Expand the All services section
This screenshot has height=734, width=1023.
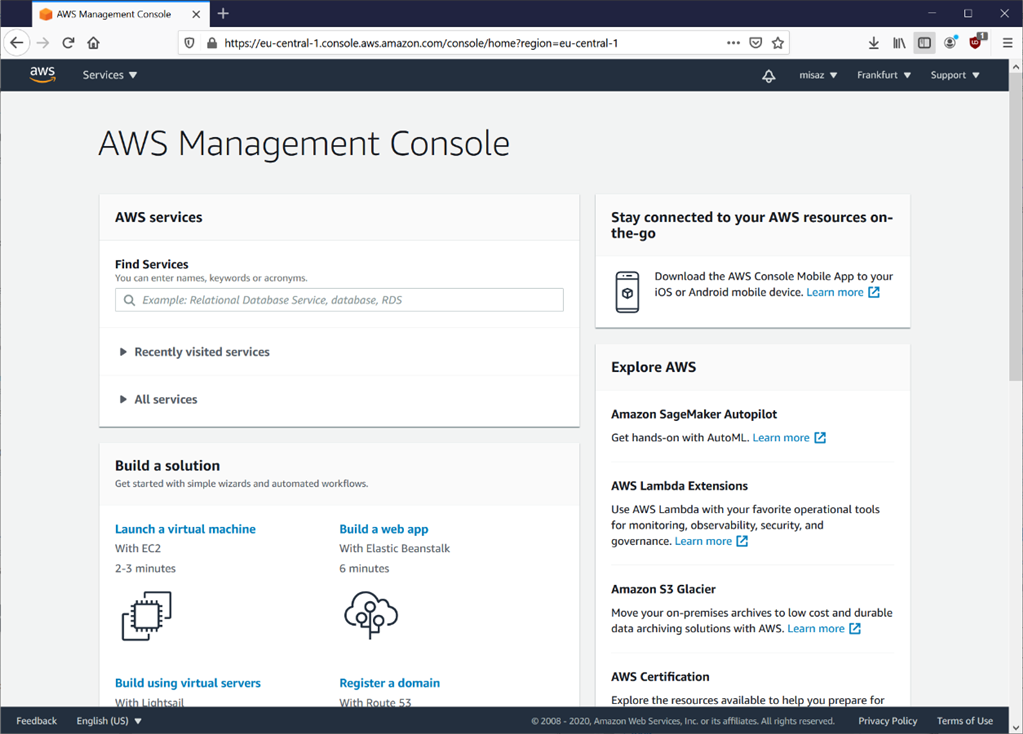[165, 399]
